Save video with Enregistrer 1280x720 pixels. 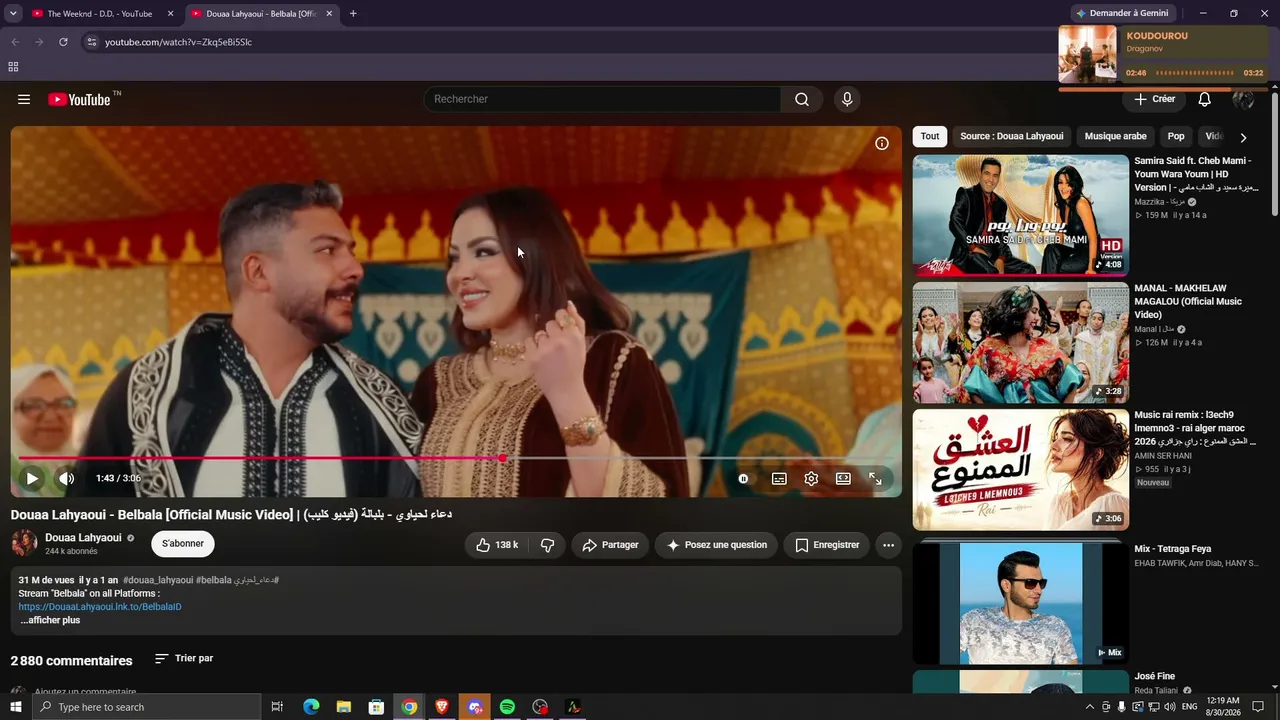(x=827, y=545)
